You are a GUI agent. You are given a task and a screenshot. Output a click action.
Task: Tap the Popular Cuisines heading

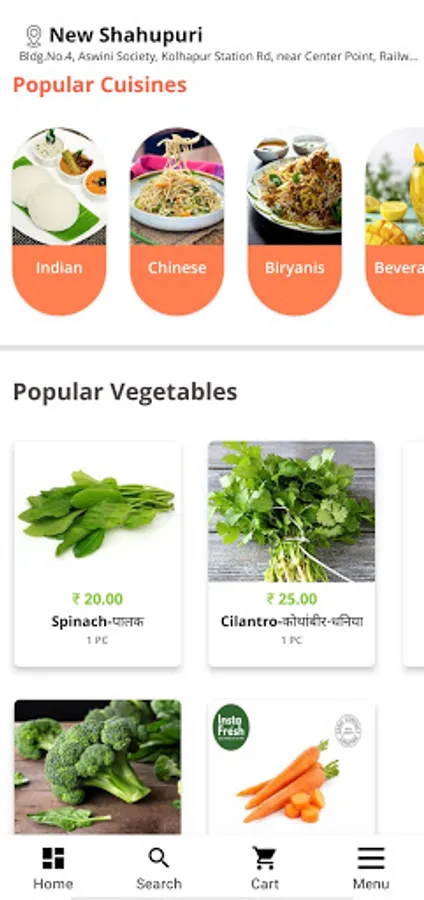100,85
